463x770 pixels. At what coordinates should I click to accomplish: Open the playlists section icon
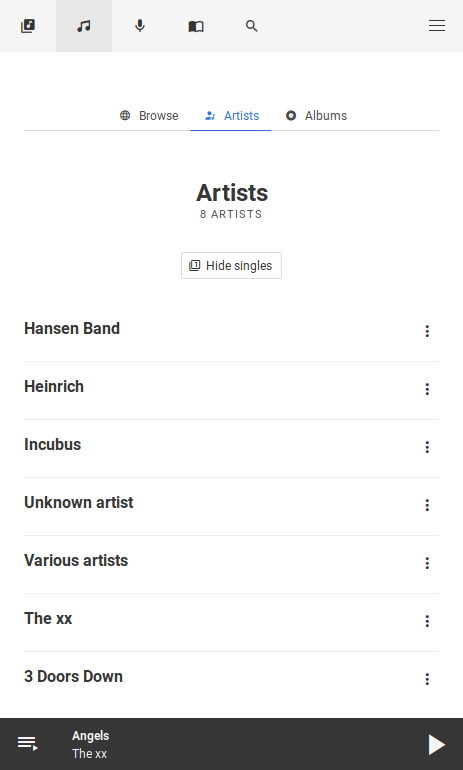pyautogui.click(x=28, y=26)
